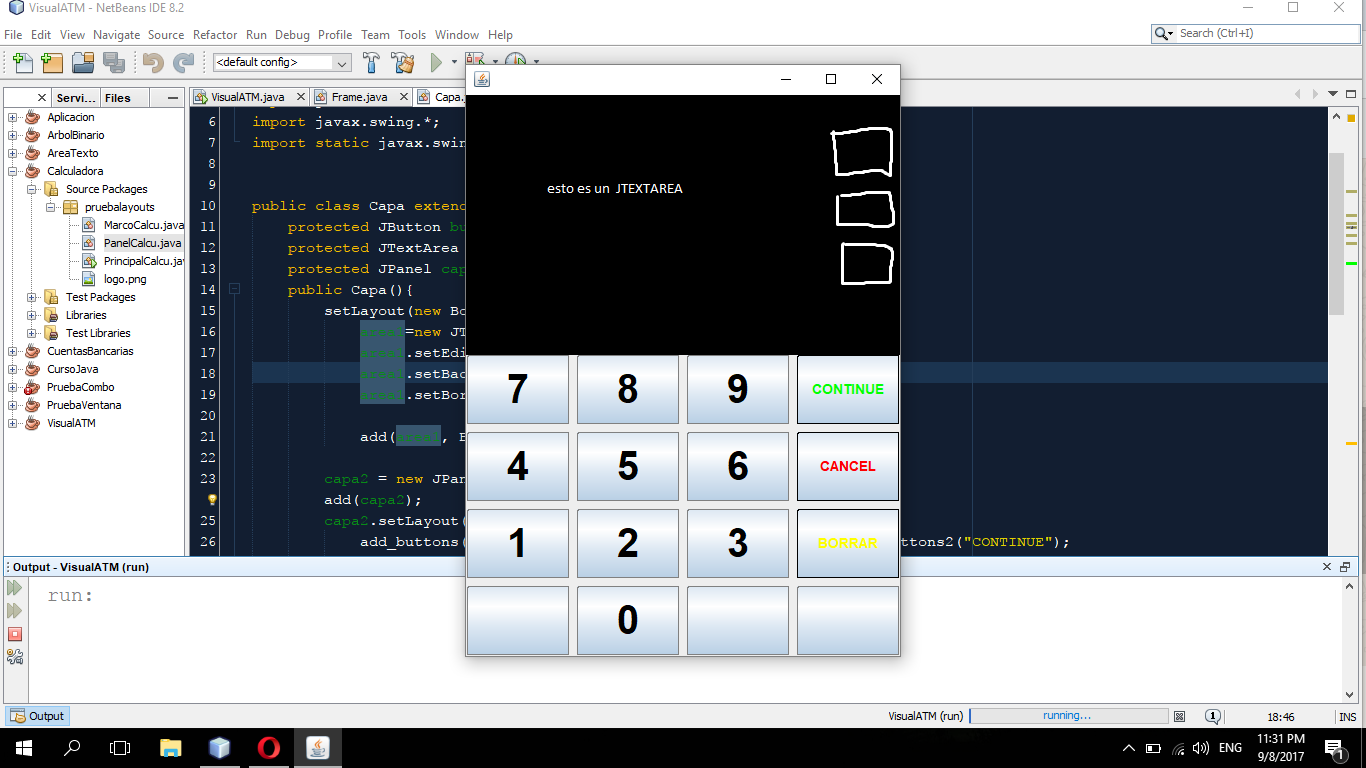Collapse the Calculadora project node
The width and height of the screenshot is (1366, 768).
13,171
